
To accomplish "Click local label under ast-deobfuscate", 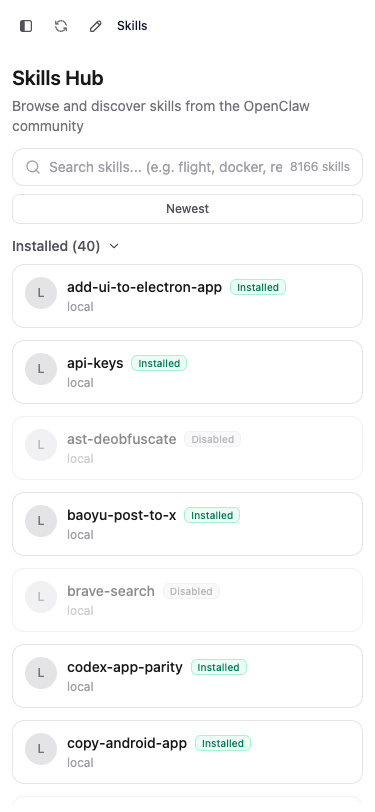I will pos(80,459).
